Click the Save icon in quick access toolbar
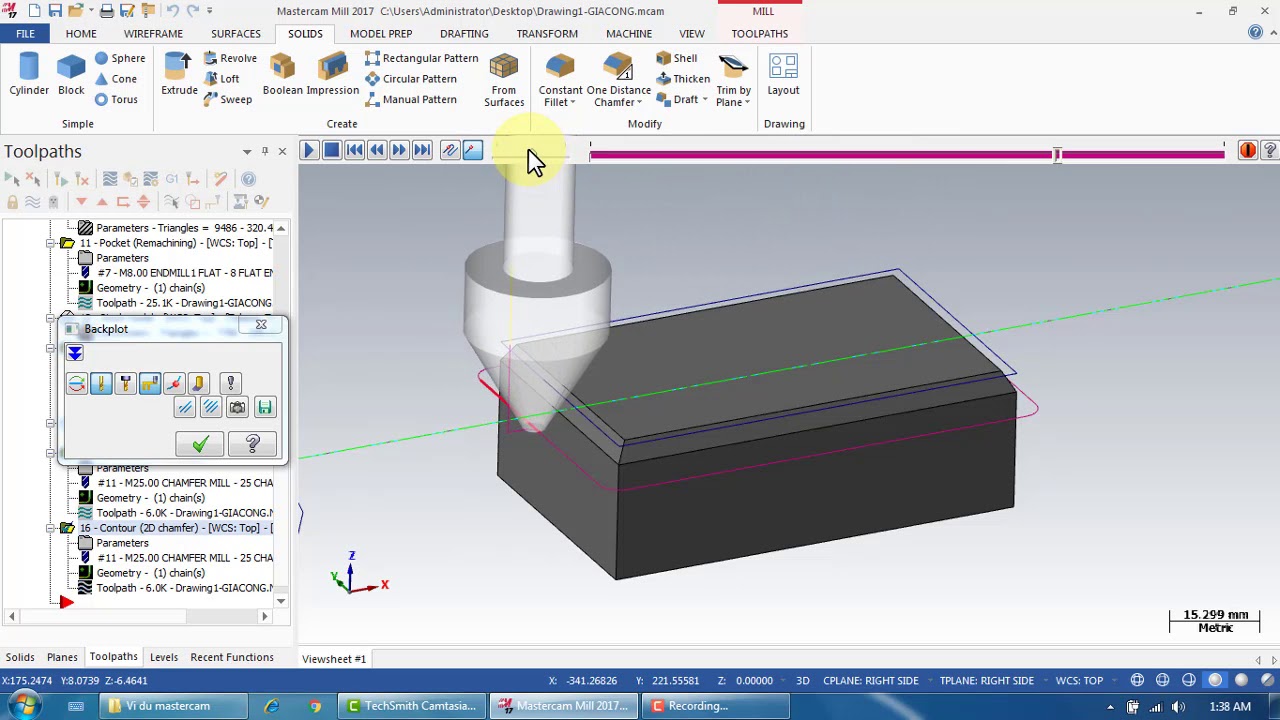 click(56, 11)
